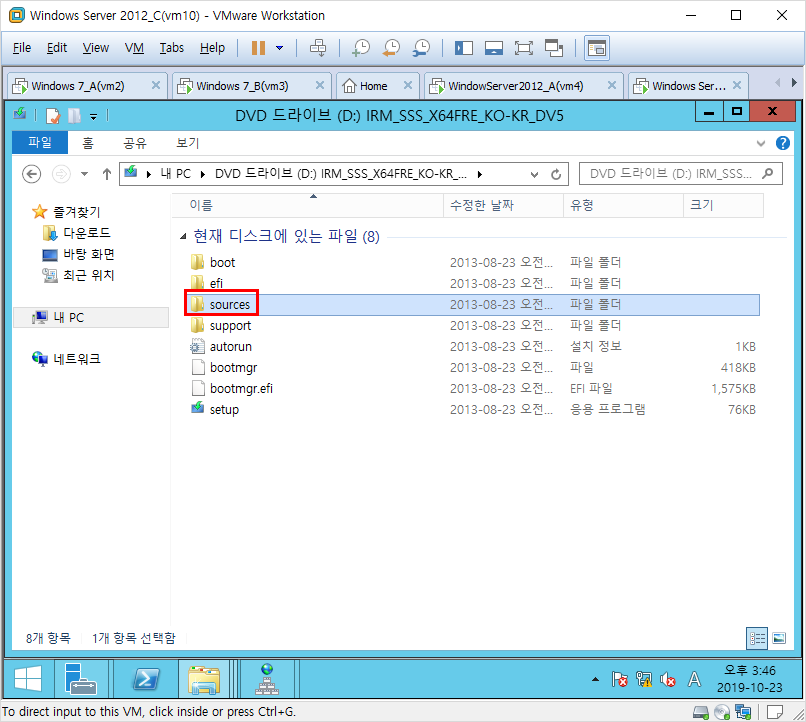Sort files by the 유형 column
The height and width of the screenshot is (722, 806).
pos(623,206)
